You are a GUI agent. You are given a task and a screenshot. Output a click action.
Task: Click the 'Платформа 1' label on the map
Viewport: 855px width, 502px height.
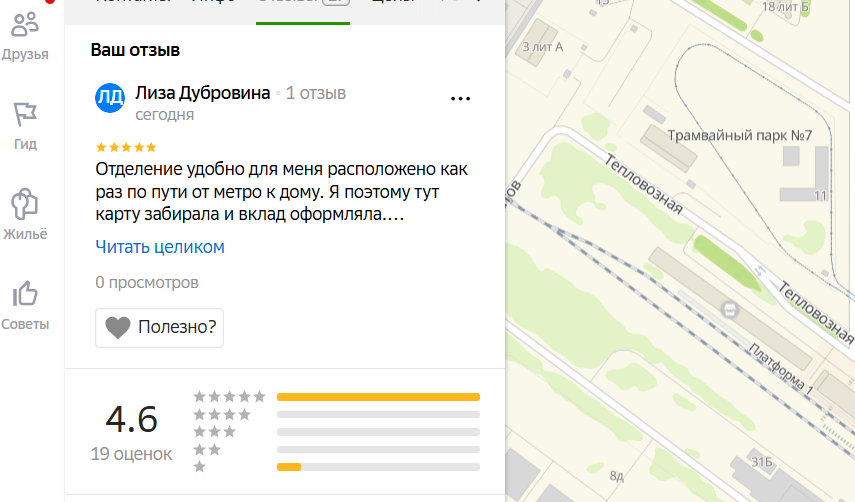[x=780, y=368]
